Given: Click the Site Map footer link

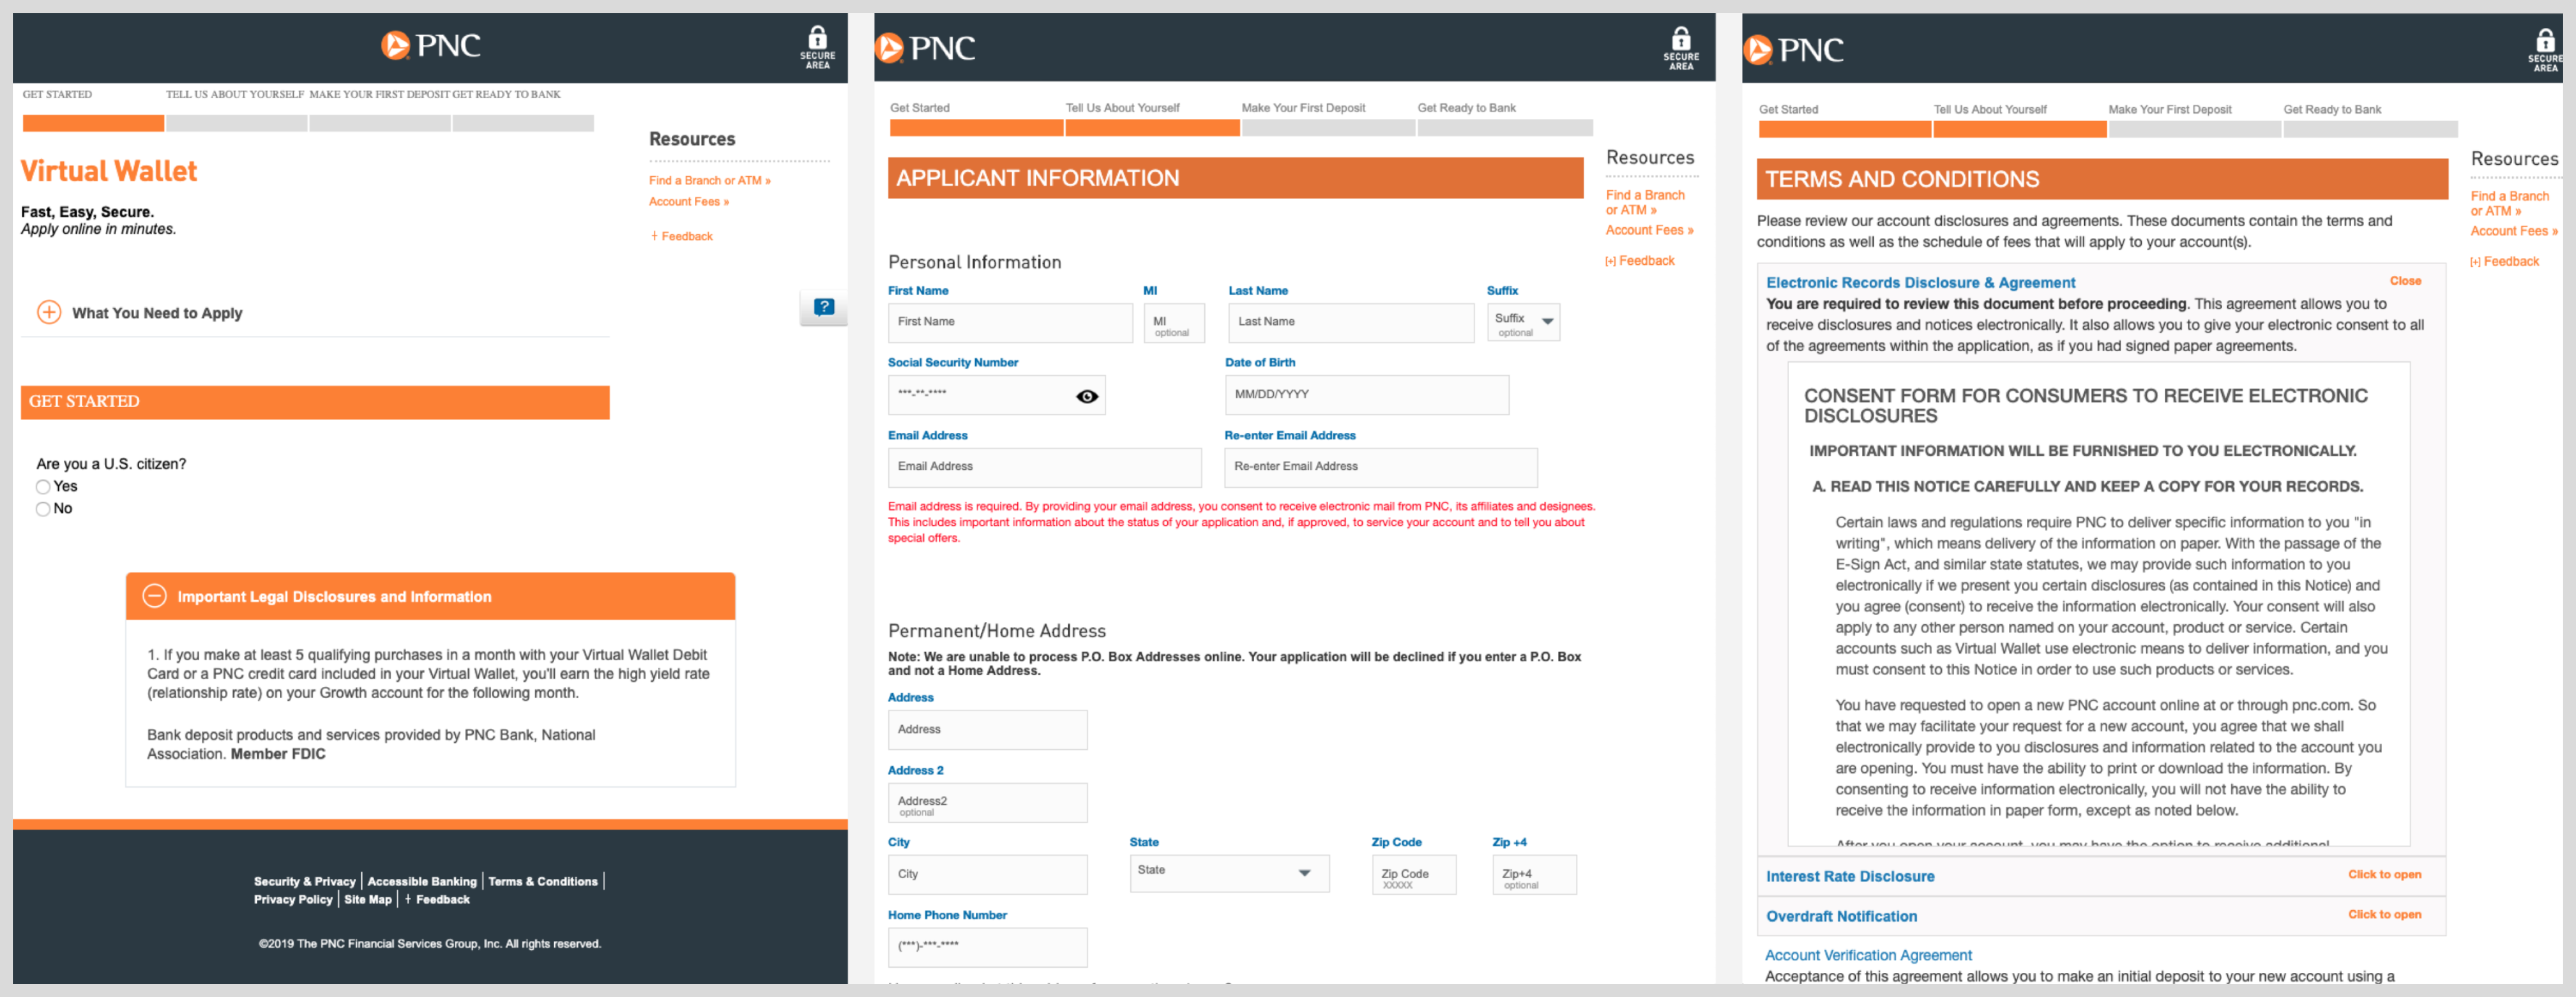Looking at the screenshot, I should pyautogui.click(x=367, y=899).
